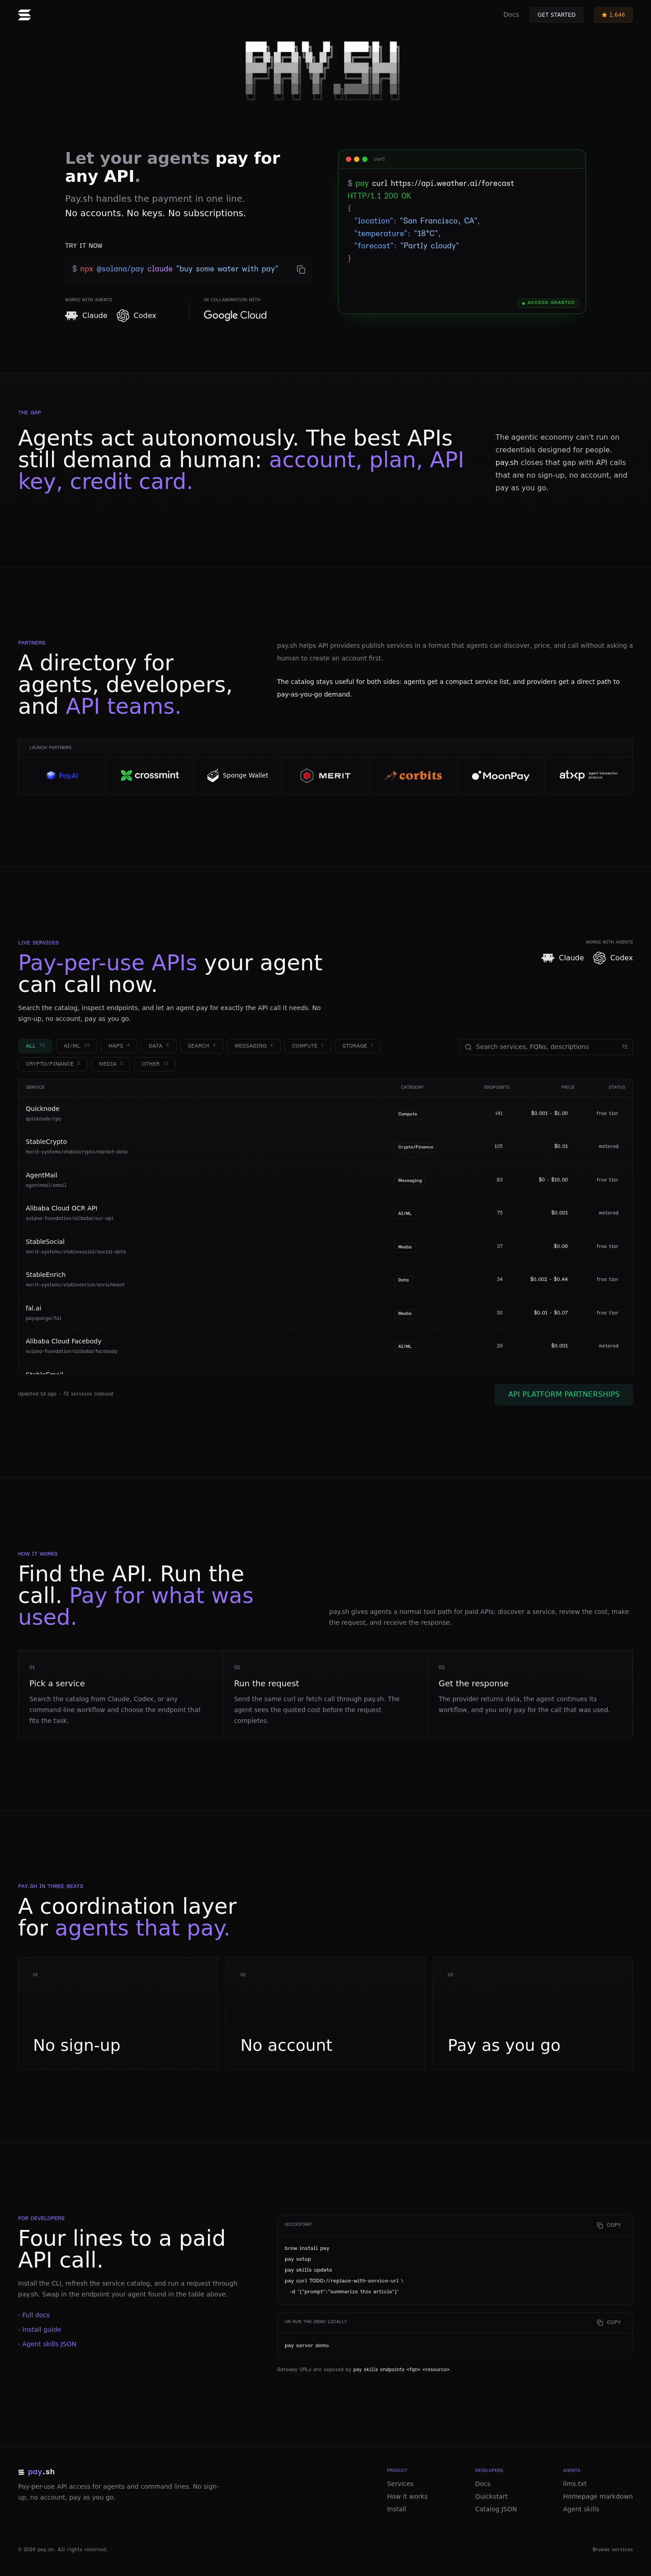Filter services by MEDIA
Screen dimensions: 651x2576
(x=111, y=1064)
